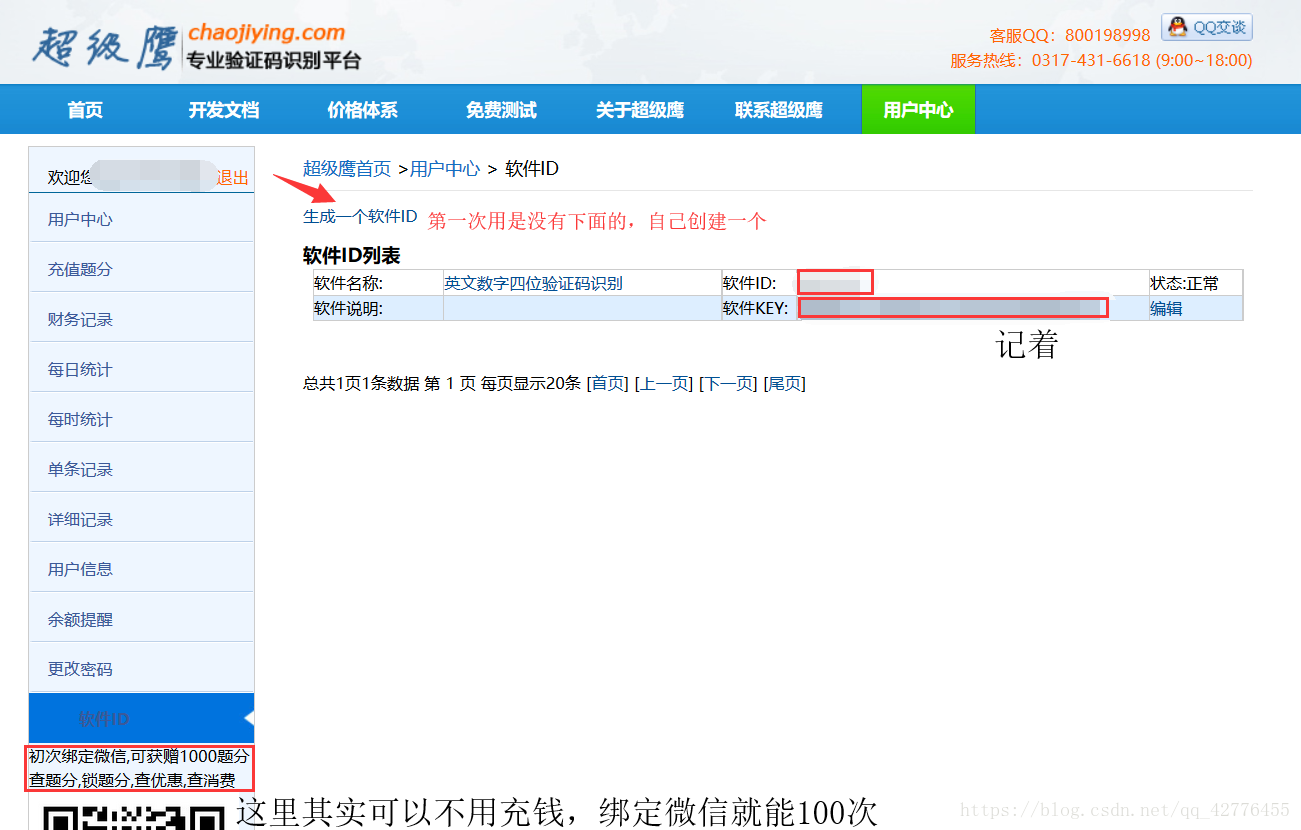Viewport: 1301px width, 830px height.
Task: Open 财务记录 in the sidebar
Action: tap(141, 319)
